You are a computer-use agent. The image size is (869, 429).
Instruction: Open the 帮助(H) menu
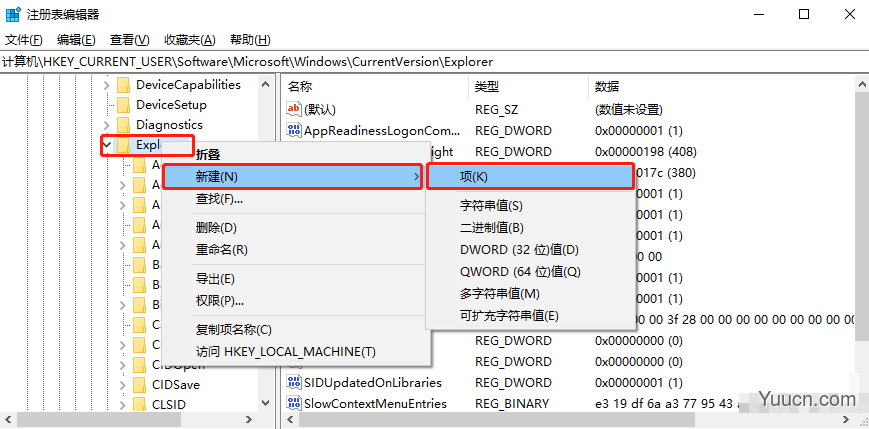click(250, 40)
